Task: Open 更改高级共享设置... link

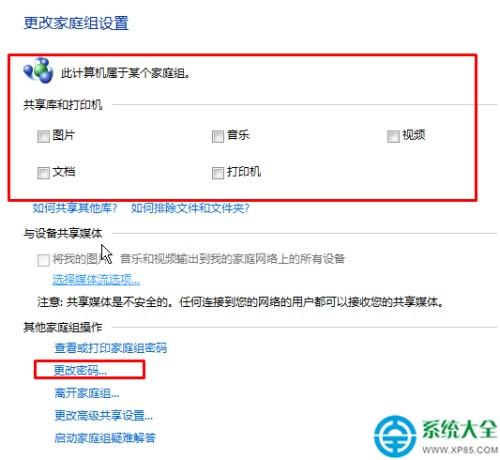Action: pos(104,415)
